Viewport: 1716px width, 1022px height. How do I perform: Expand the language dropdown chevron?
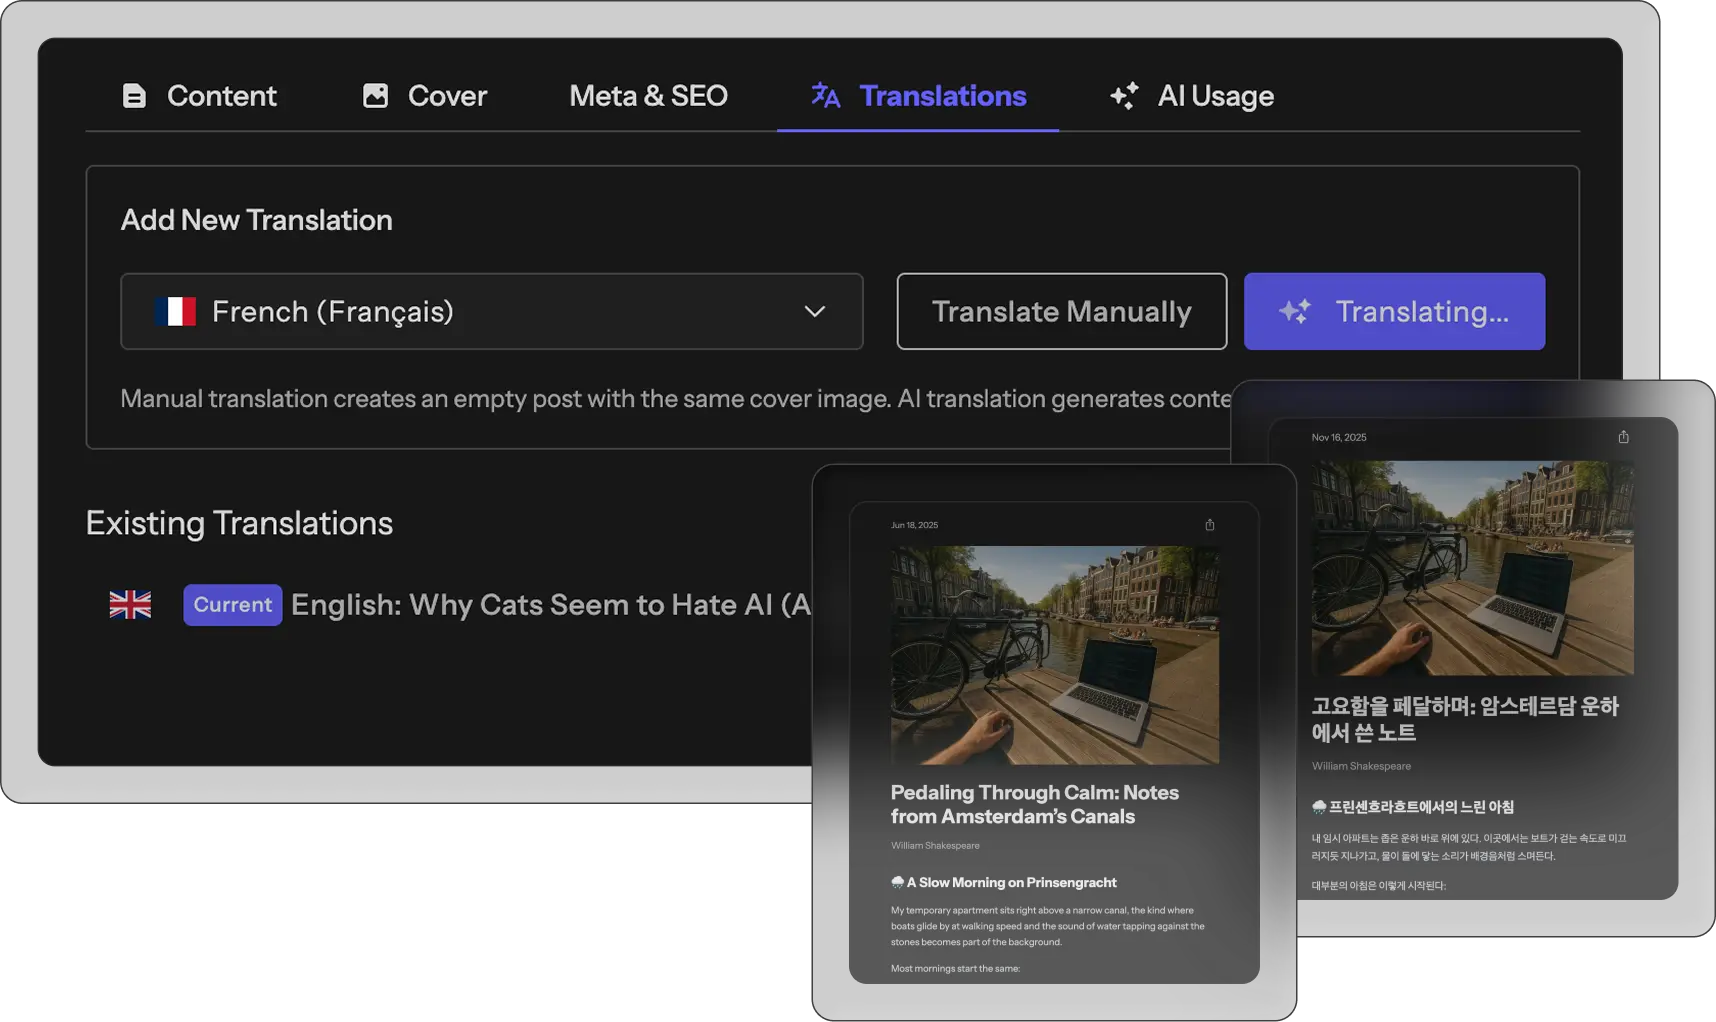(814, 312)
